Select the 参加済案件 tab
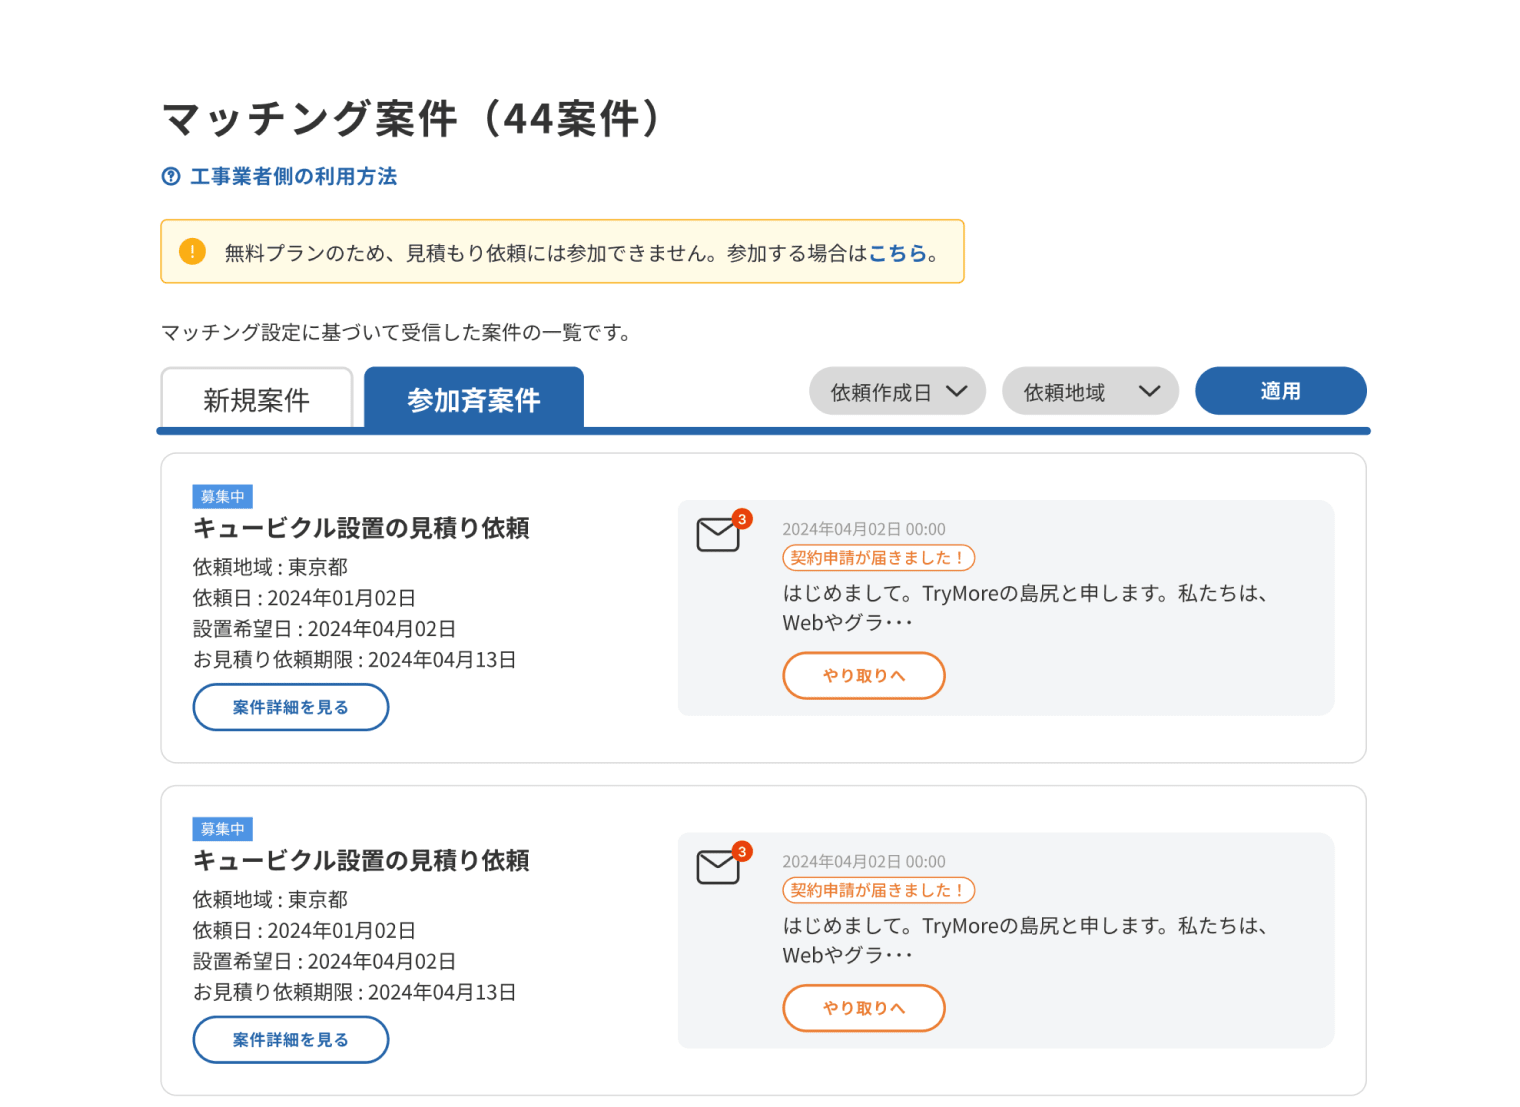This screenshot has width=1520, height=1107. pyautogui.click(x=473, y=400)
